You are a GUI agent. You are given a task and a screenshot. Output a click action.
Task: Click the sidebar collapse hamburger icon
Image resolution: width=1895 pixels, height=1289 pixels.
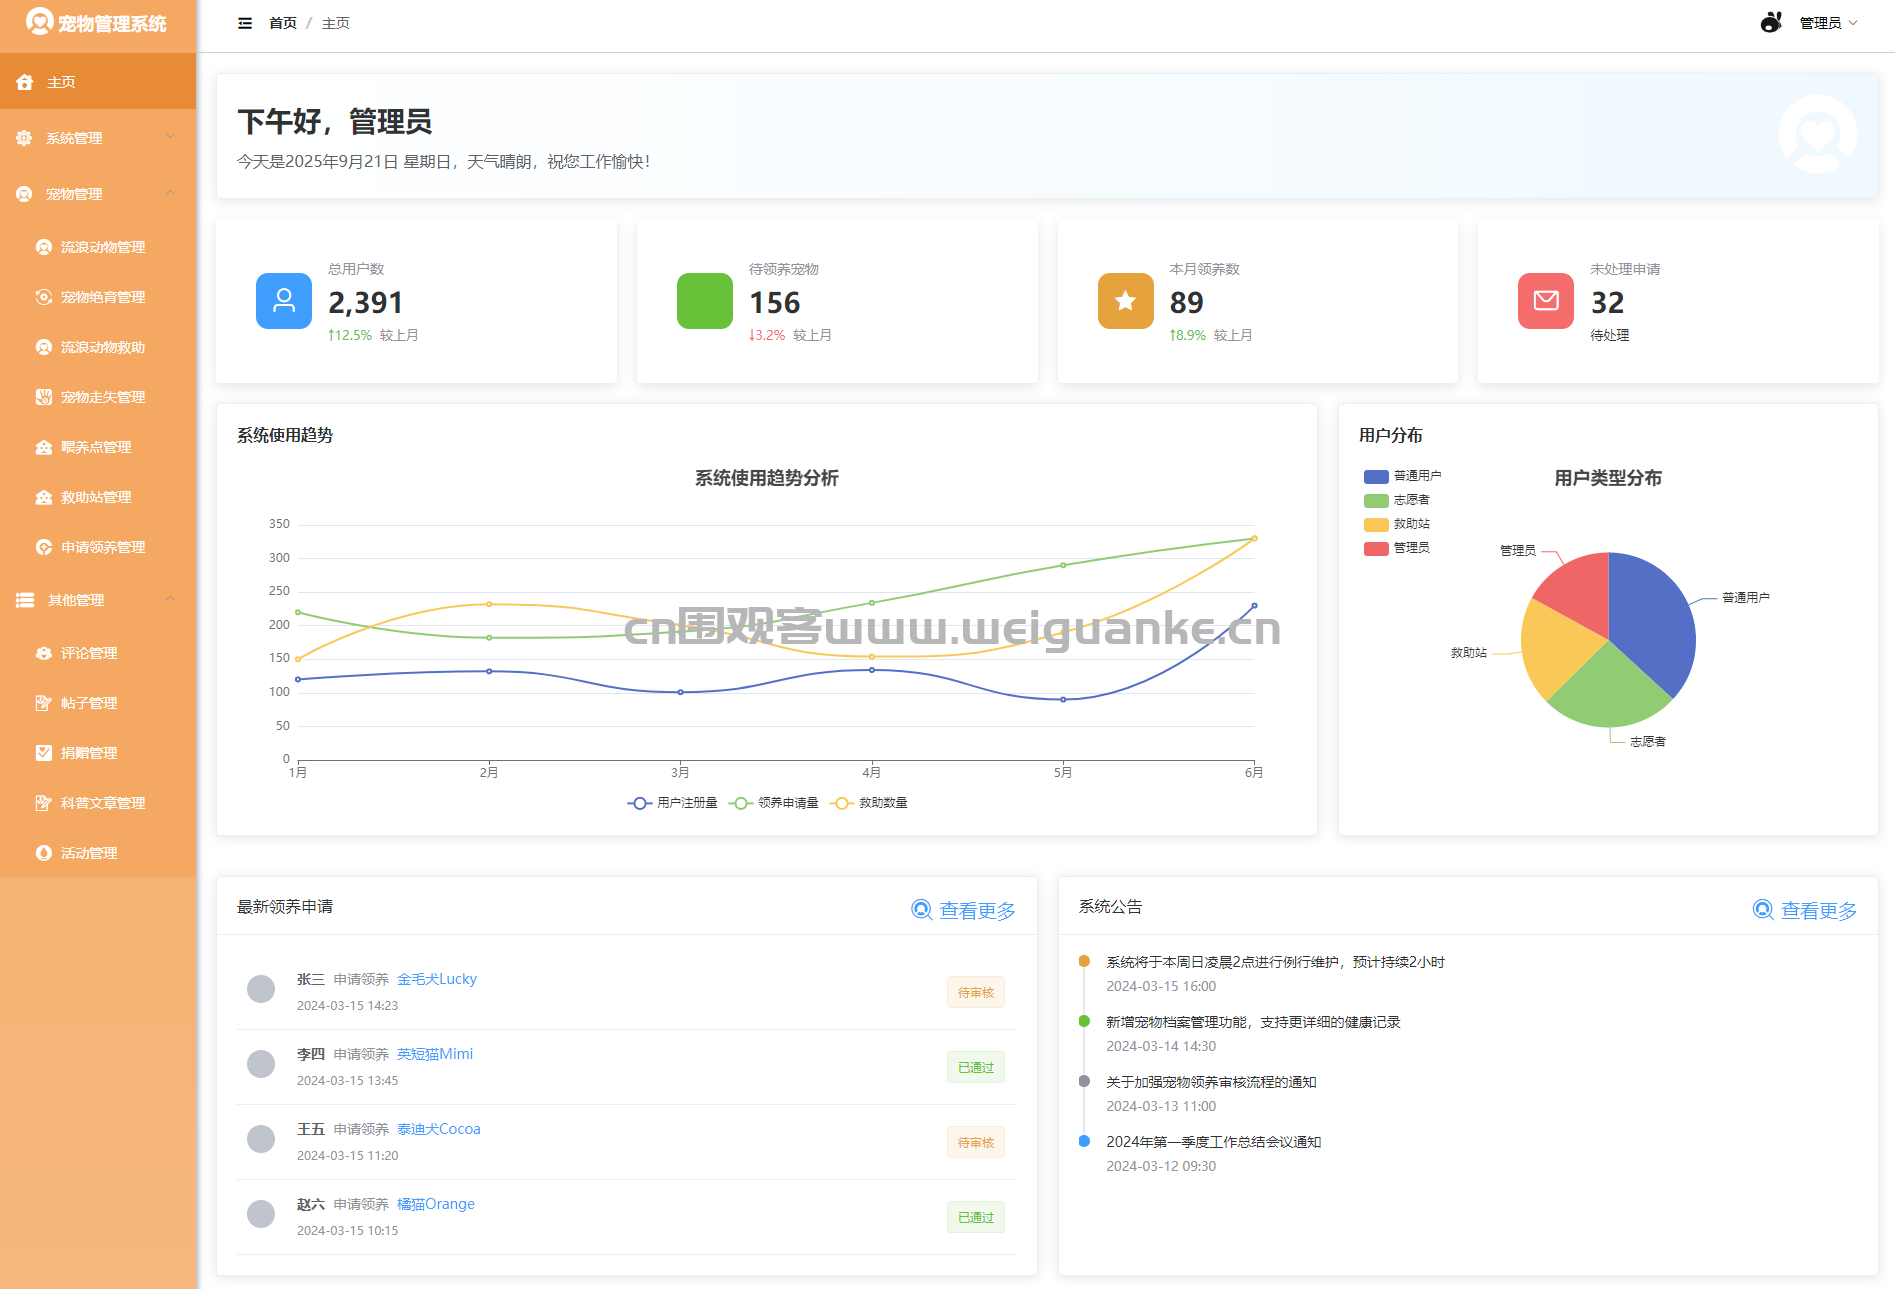[x=245, y=23]
